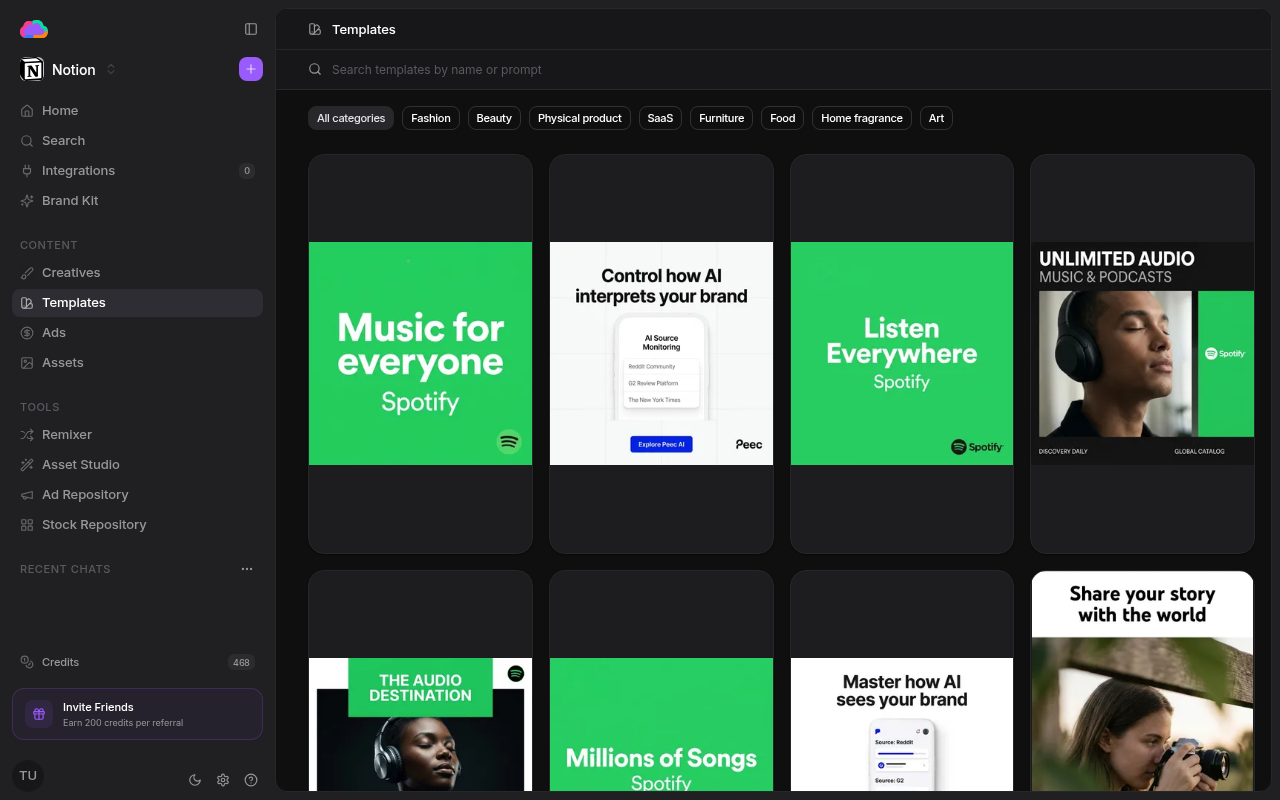Filter templates by Fashion
Screen dimensions: 1280x800
tap(431, 118)
